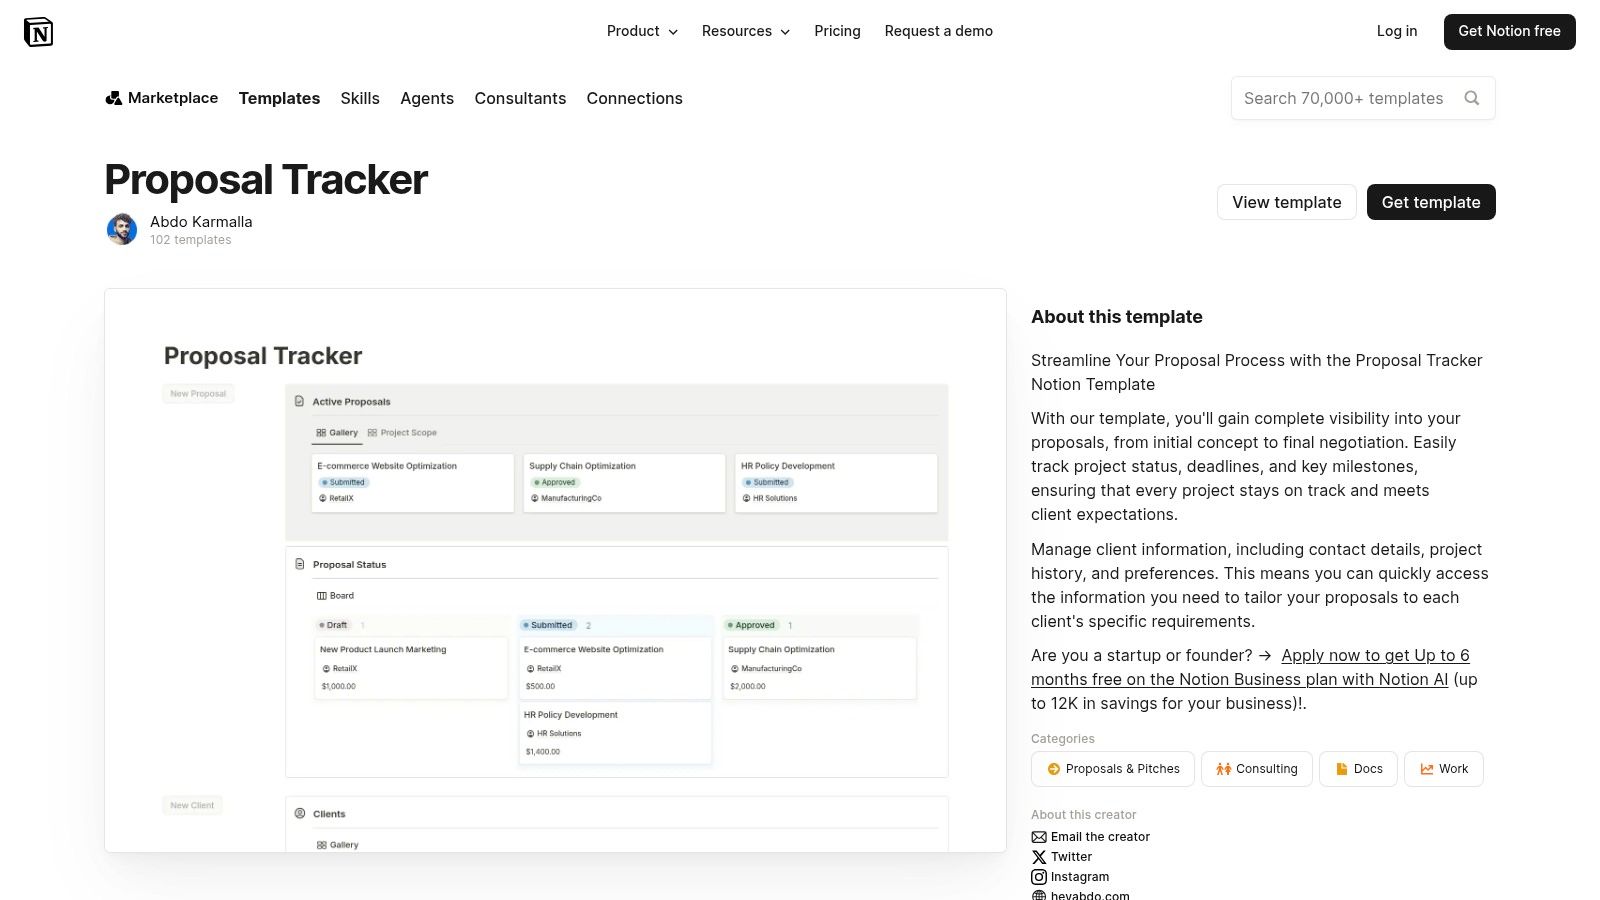
Task: Switch to the Agents tab
Action: coord(427,98)
